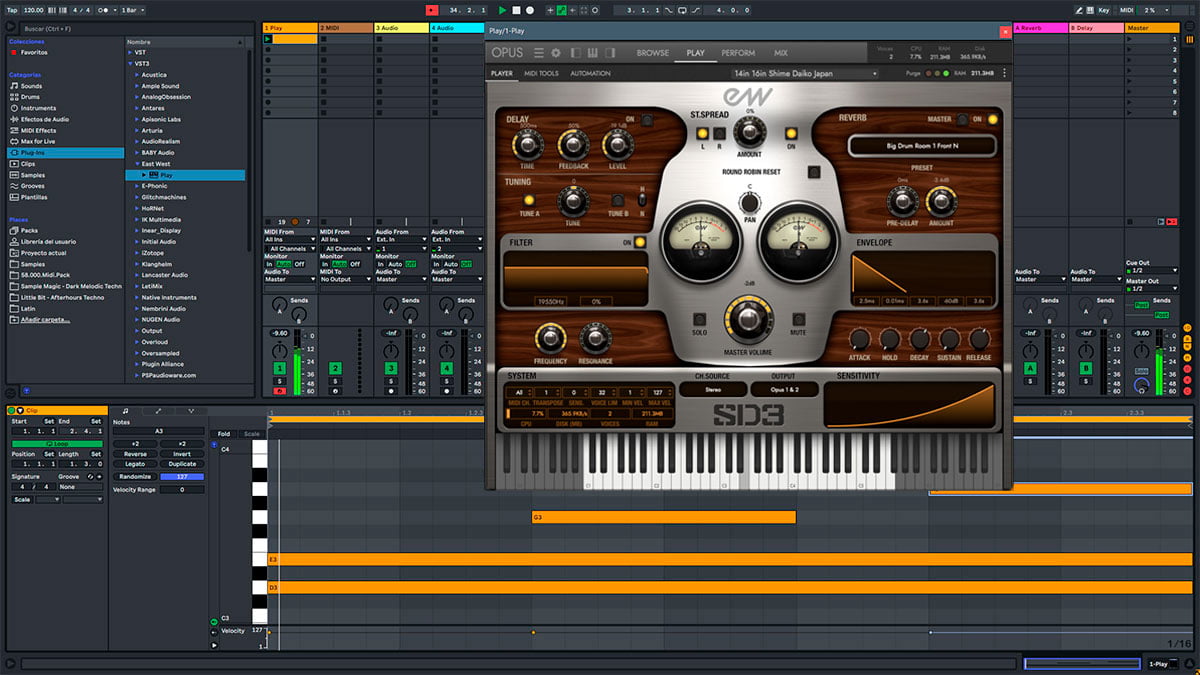This screenshot has width=1200, height=675.
Task: Toggle TUNE B switch
Action: pos(617,200)
